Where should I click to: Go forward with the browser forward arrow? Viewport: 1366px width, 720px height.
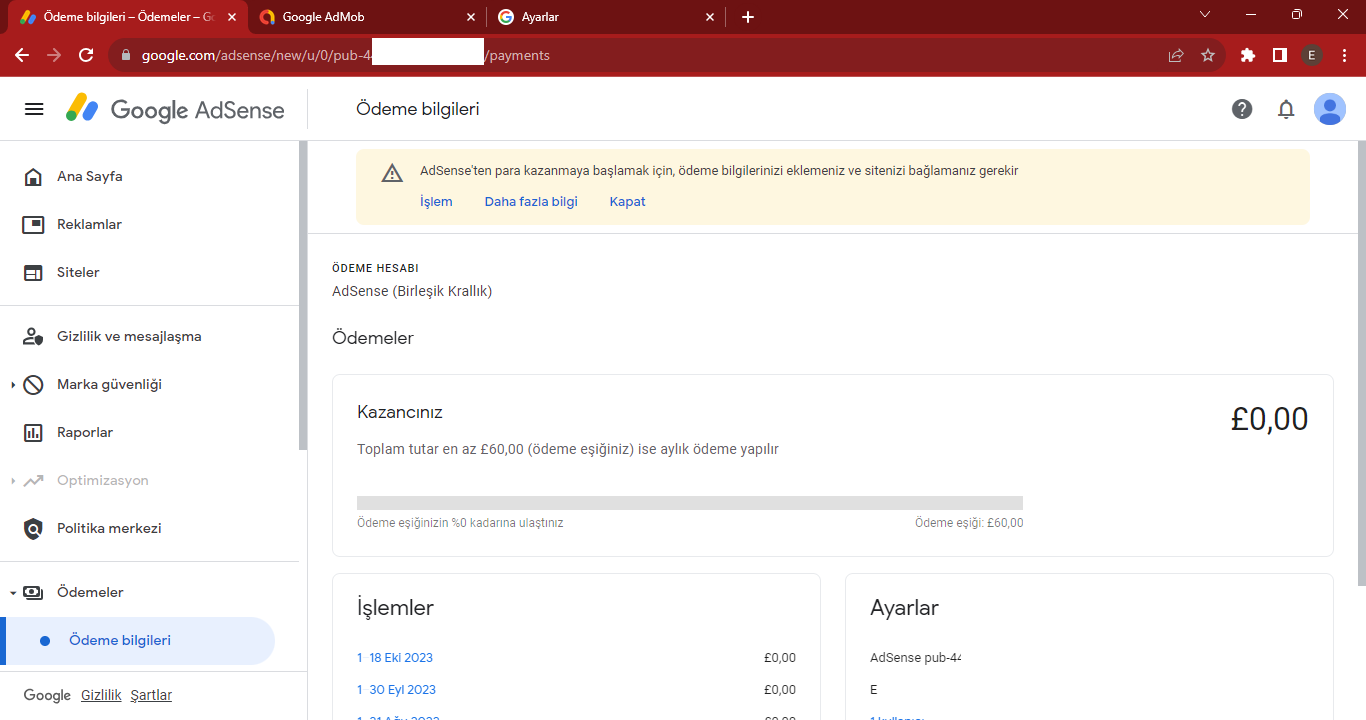coord(54,55)
